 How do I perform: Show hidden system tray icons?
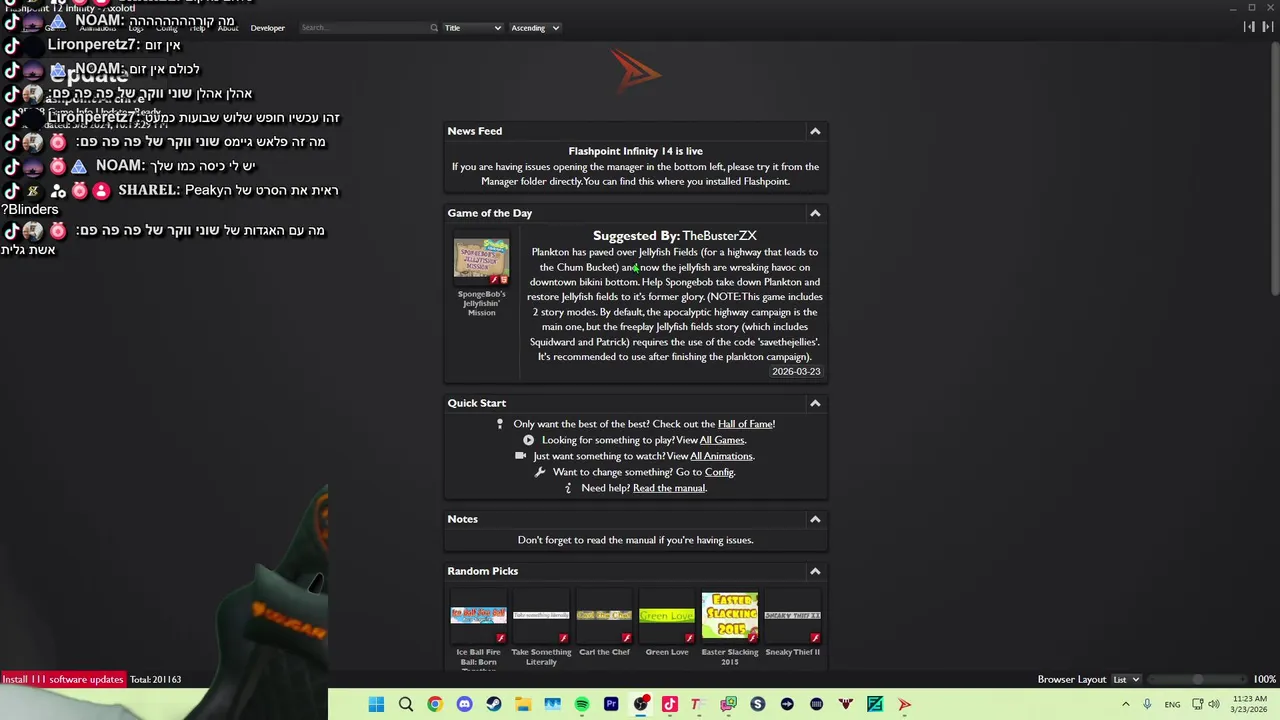click(1126, 704)
